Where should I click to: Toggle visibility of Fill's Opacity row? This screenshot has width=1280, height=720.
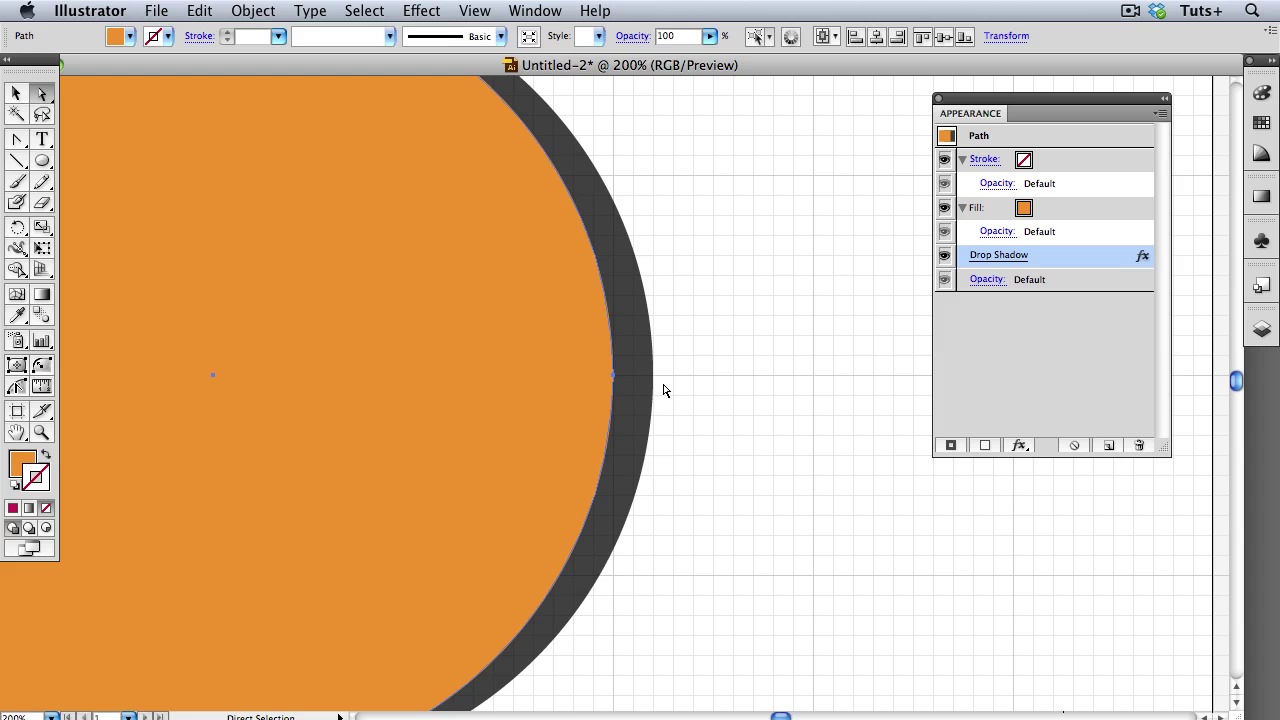(944, 231)
